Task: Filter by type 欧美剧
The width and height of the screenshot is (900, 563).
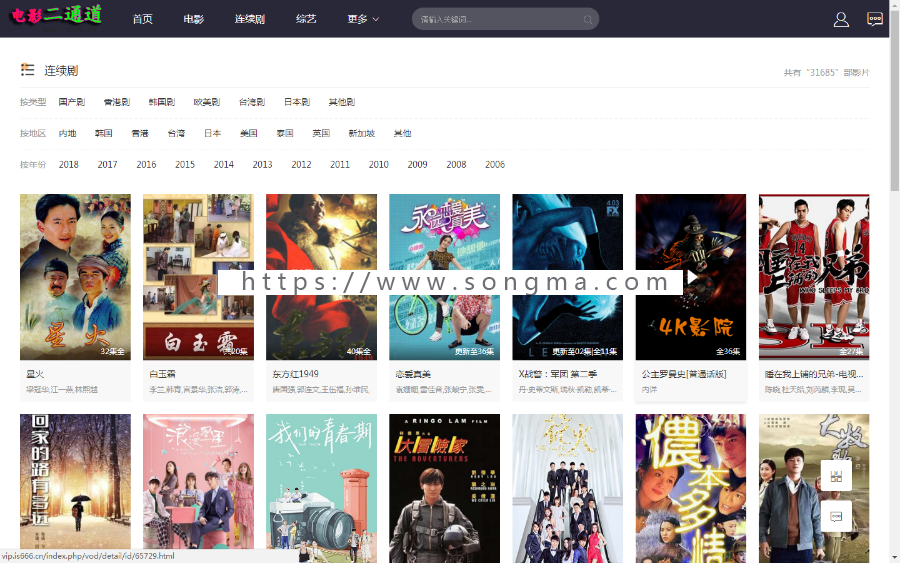Action: pos(207,102)
